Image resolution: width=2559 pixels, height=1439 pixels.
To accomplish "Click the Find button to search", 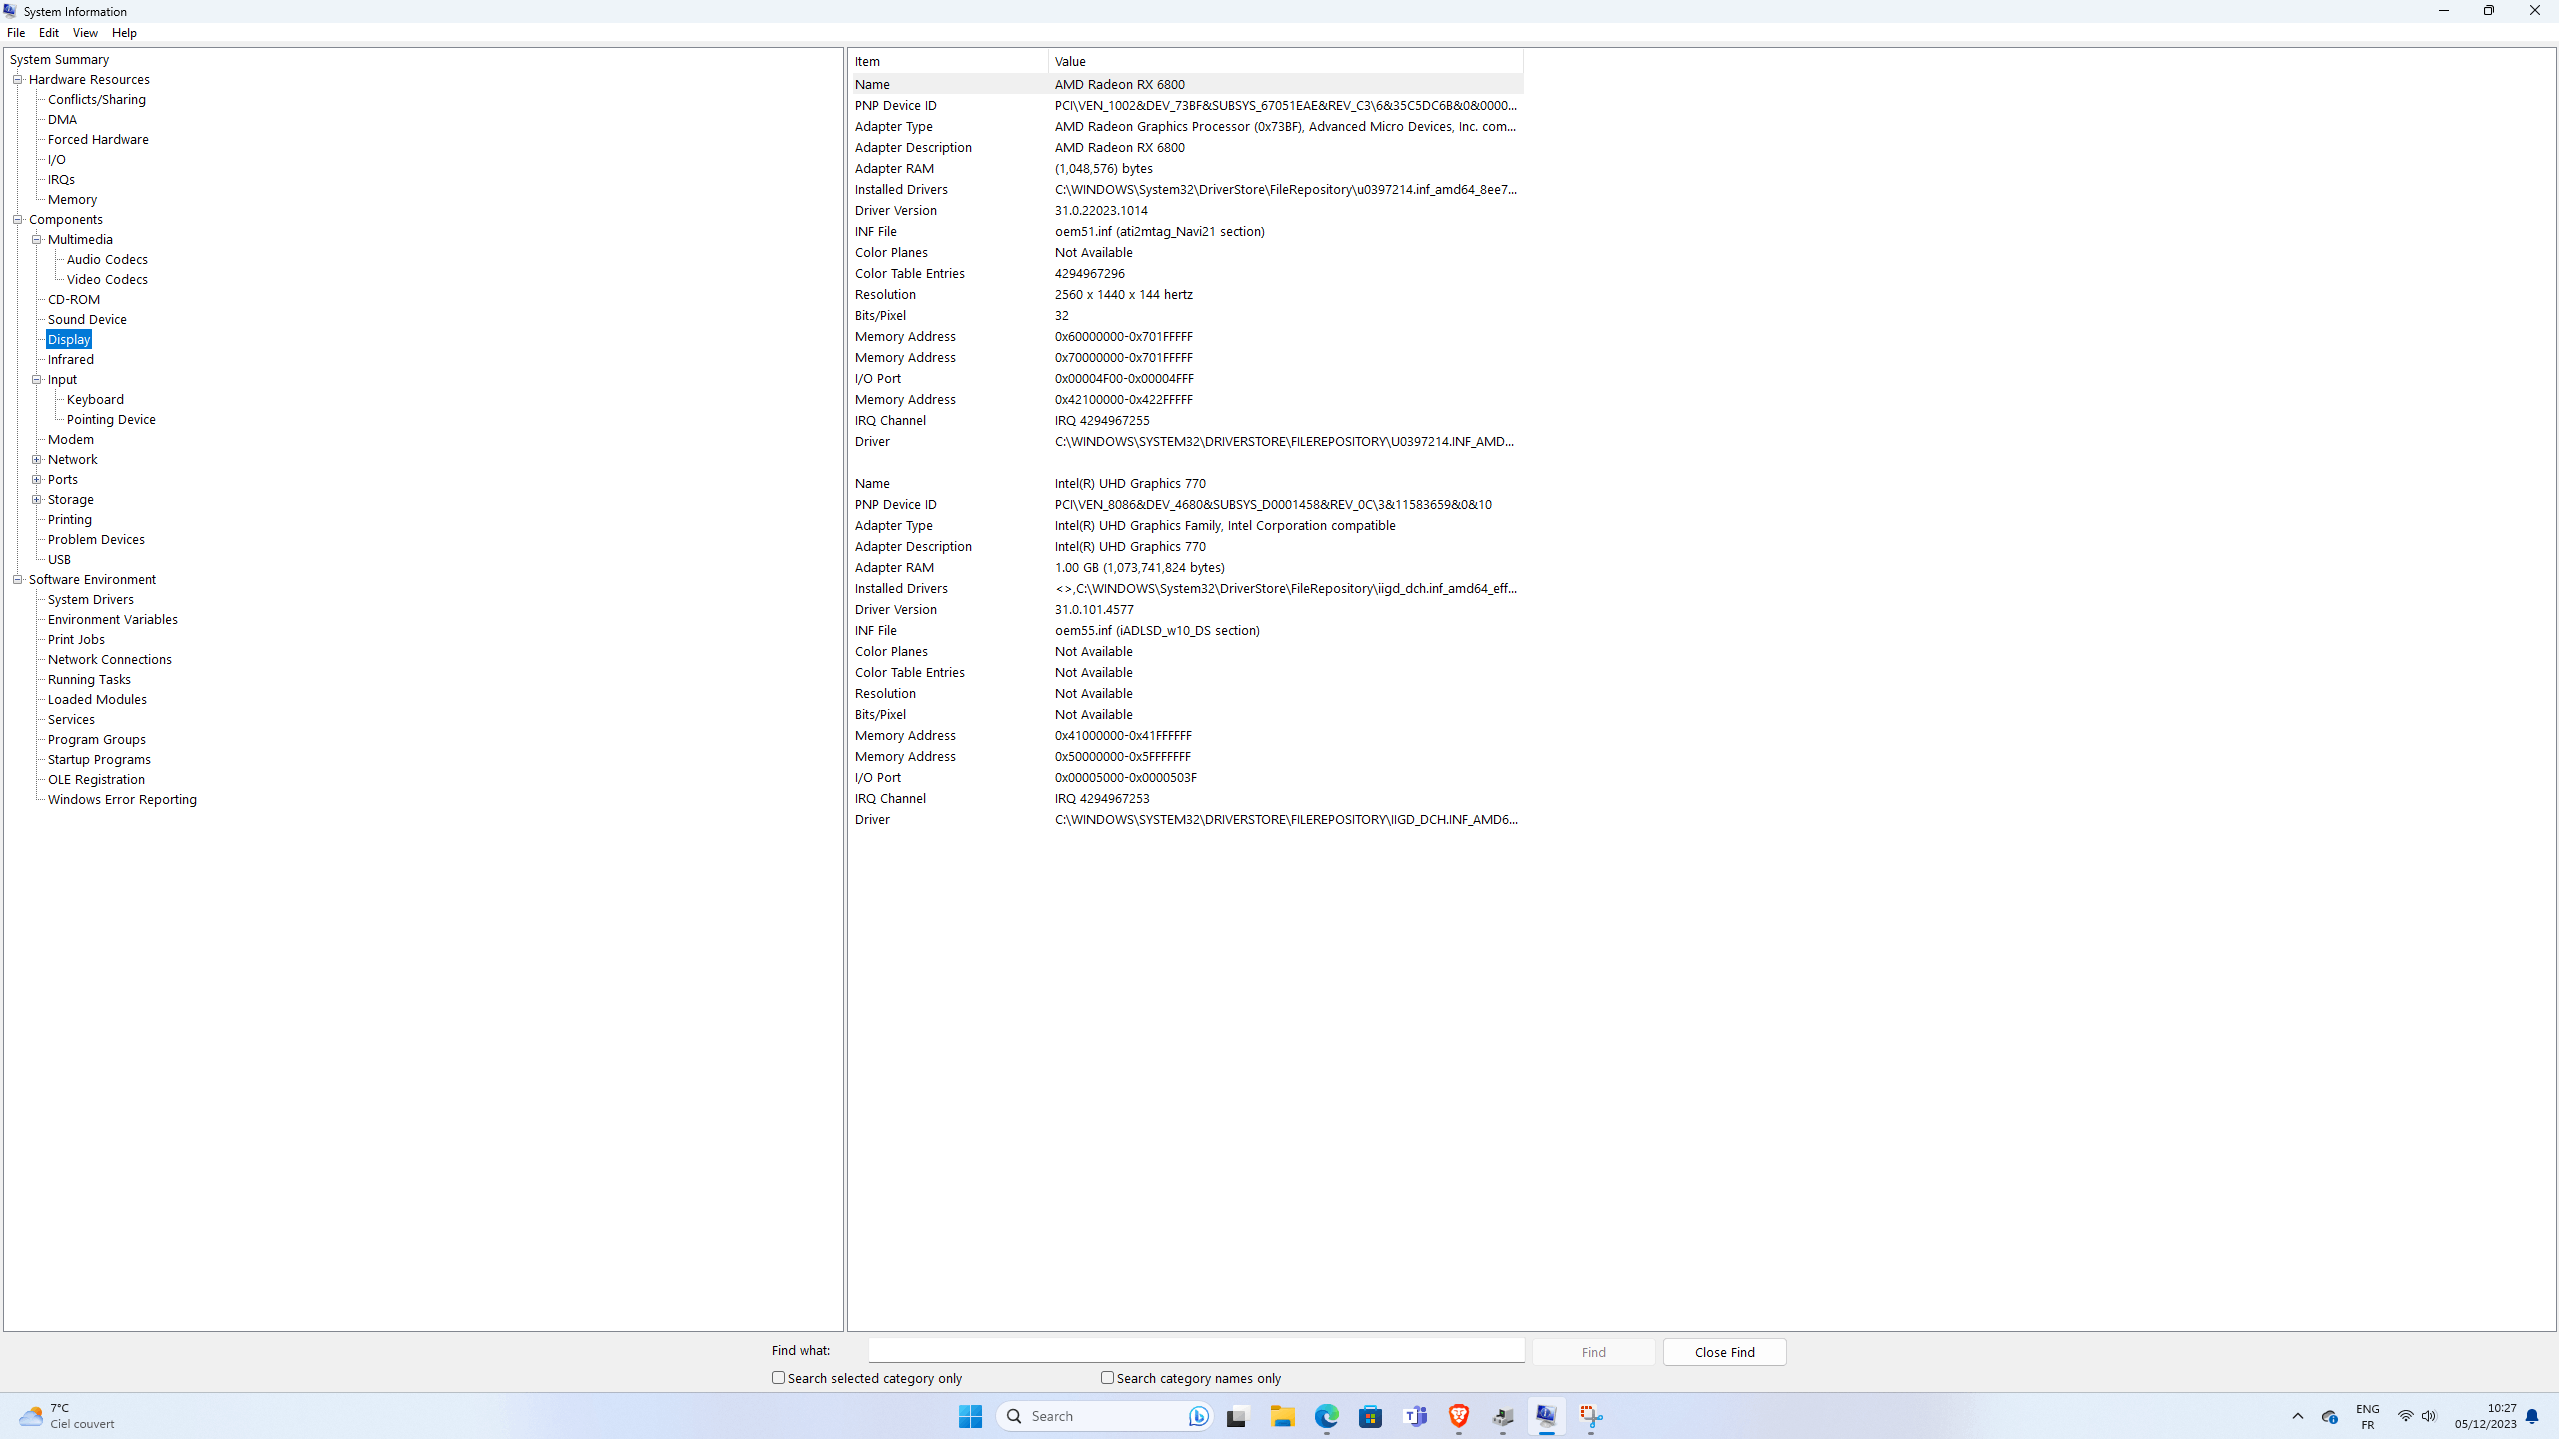I will click(x=1592, y=1351).
